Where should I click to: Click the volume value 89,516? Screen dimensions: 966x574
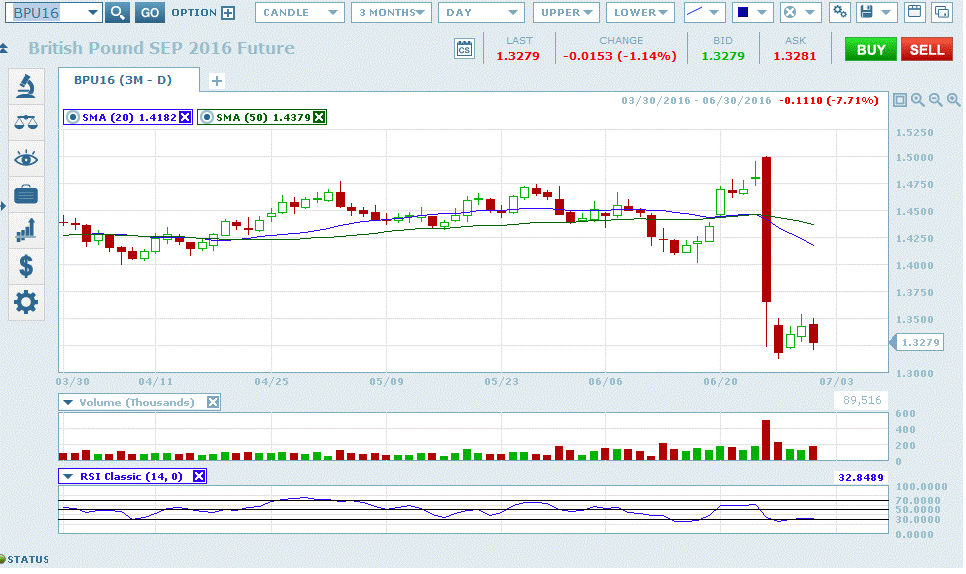tap(862, 400)
